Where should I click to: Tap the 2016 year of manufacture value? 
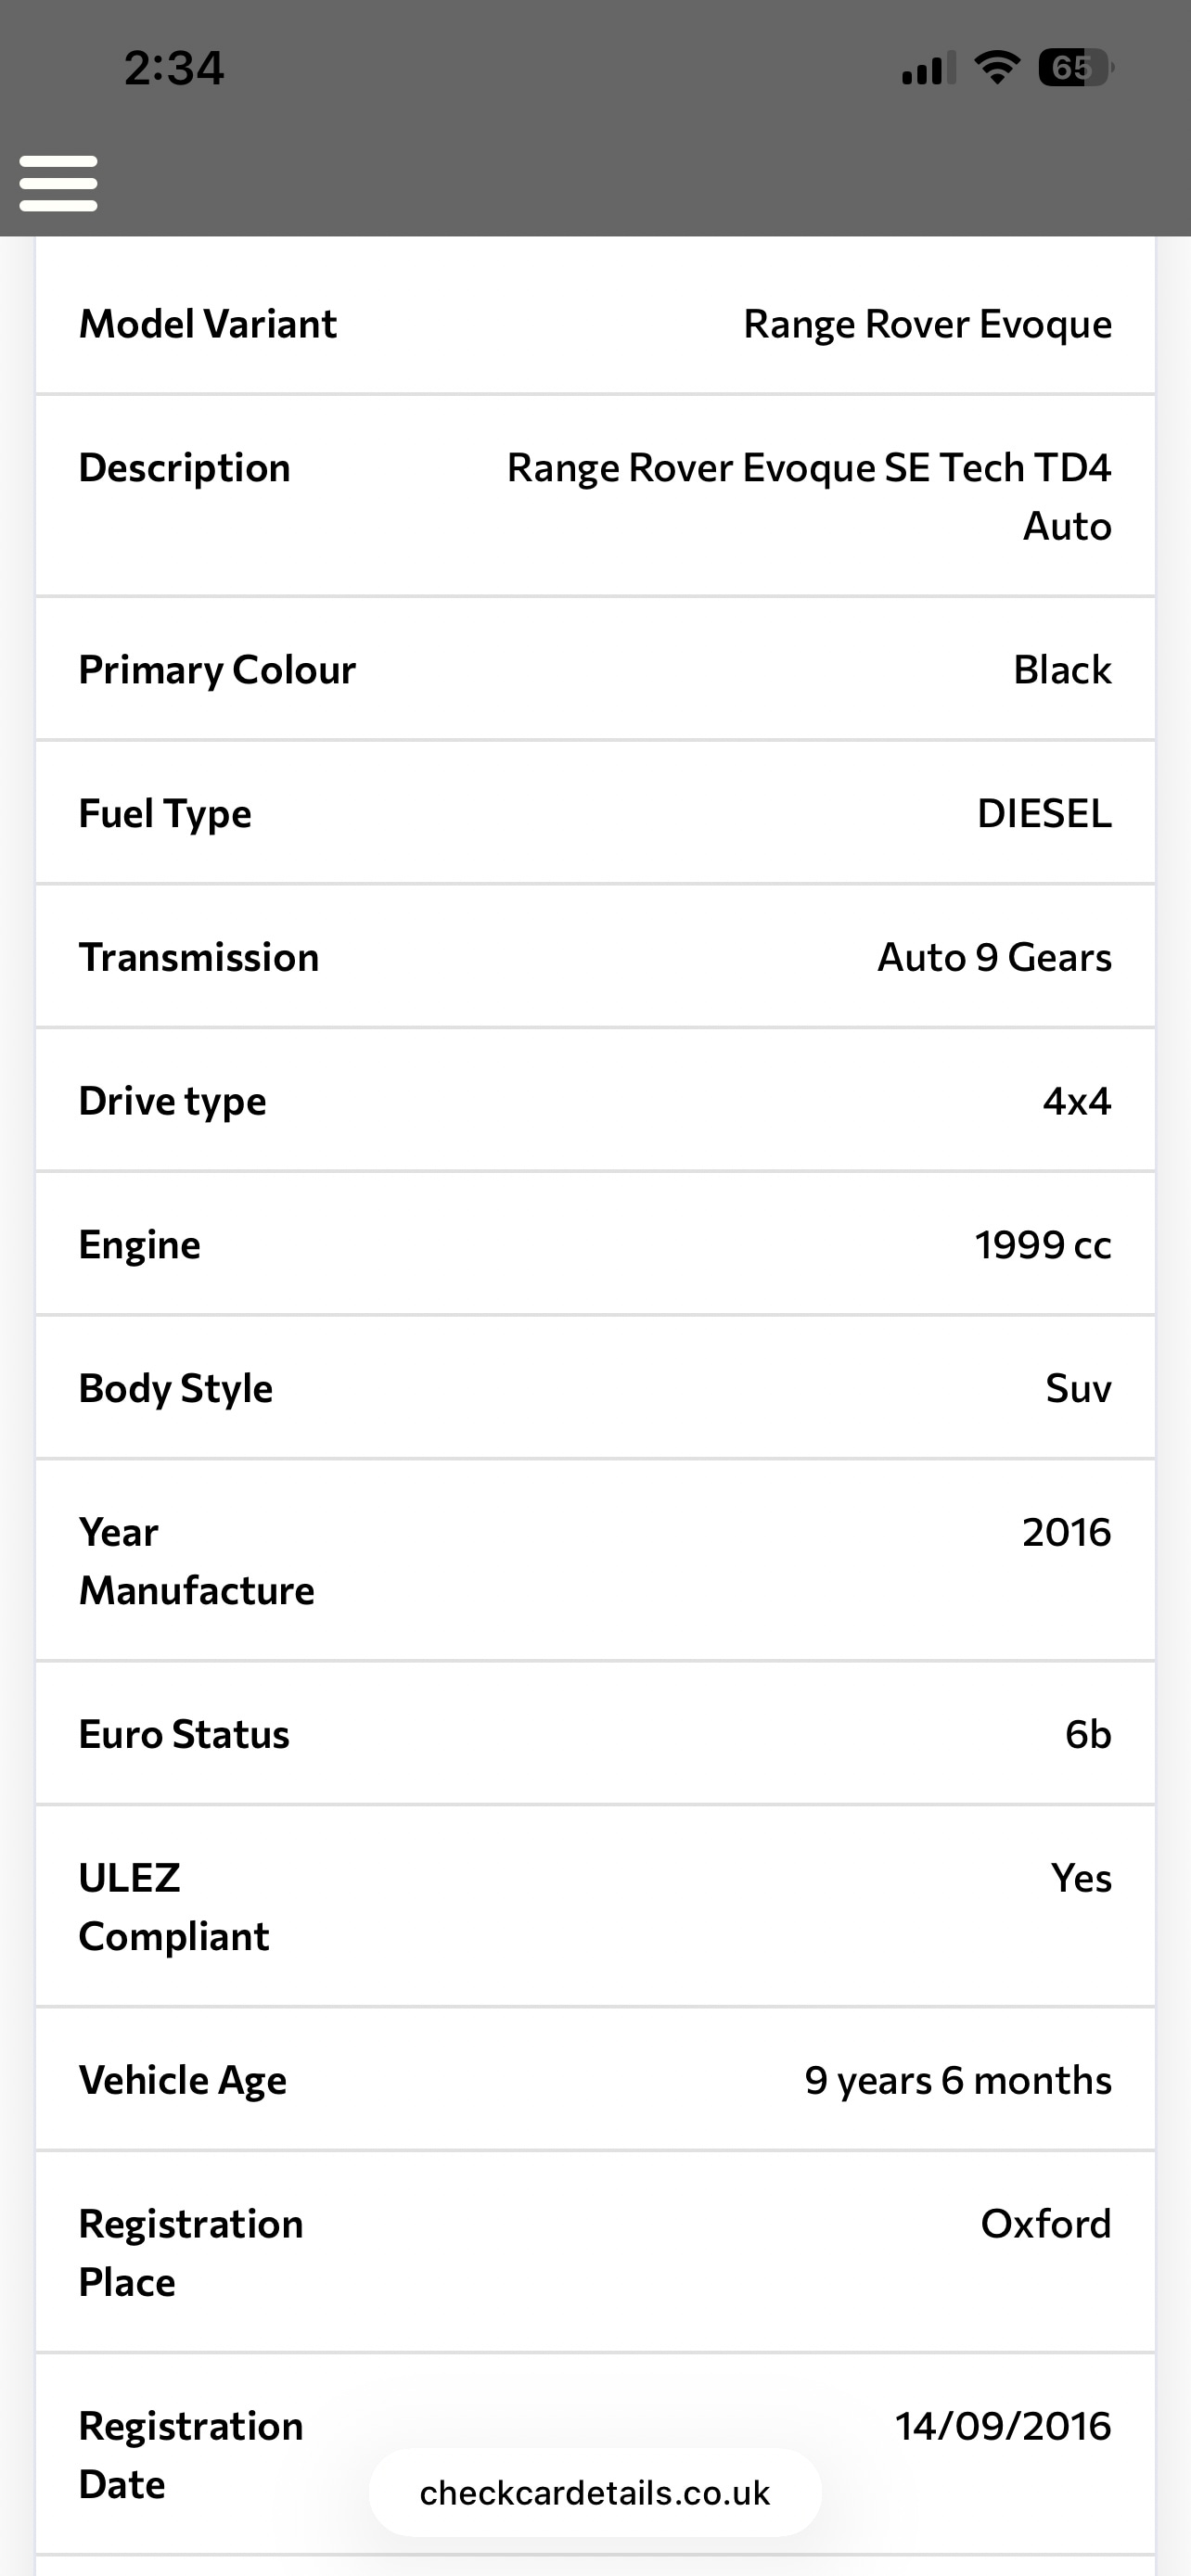click(x=1066, y=1533)
